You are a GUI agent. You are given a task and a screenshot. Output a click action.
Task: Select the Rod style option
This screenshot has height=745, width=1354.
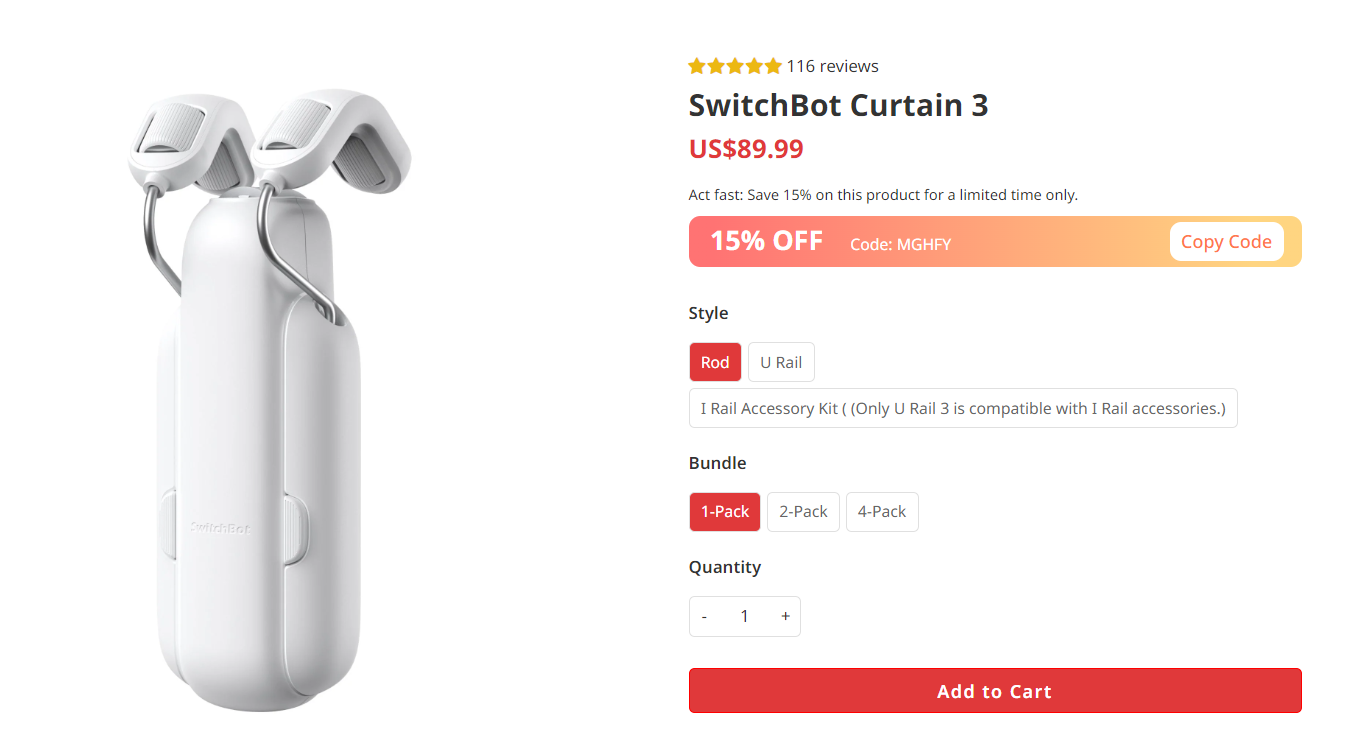[x=715, y=363]
